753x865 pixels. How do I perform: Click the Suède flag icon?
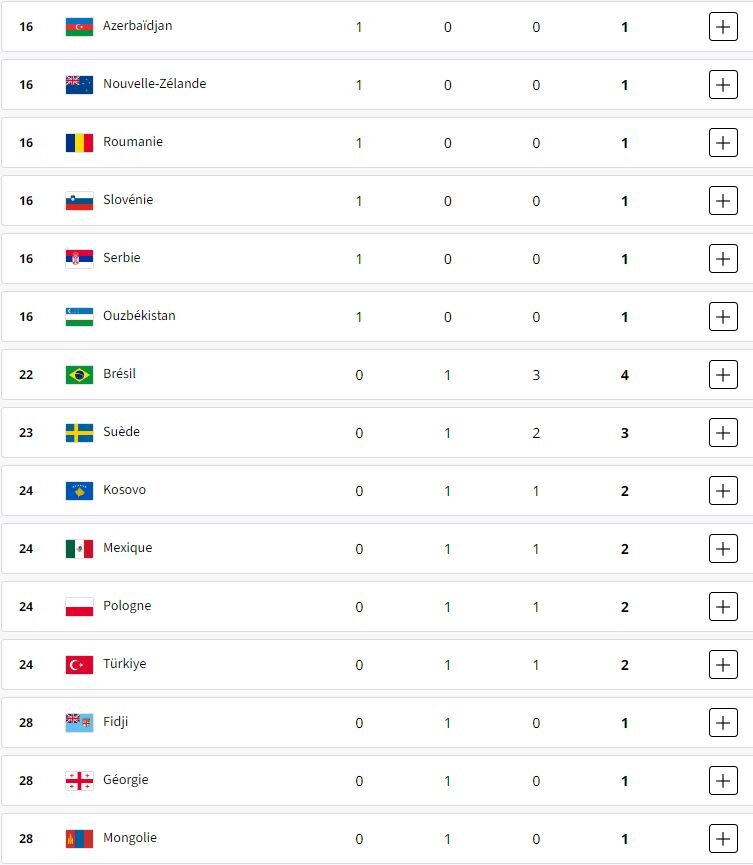79,433
